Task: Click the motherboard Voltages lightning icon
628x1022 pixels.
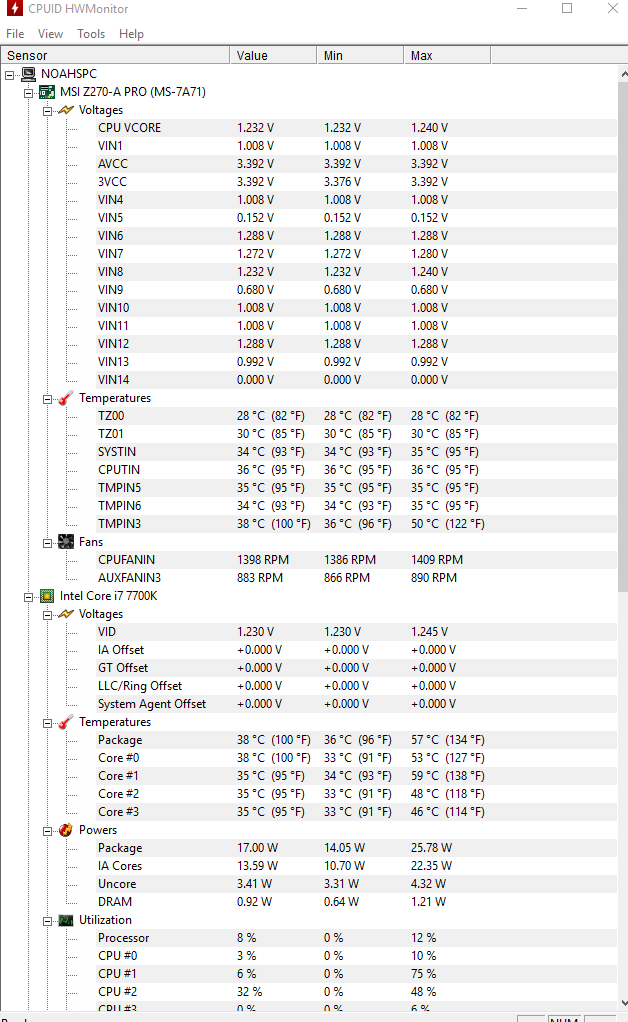Action: 66,110
